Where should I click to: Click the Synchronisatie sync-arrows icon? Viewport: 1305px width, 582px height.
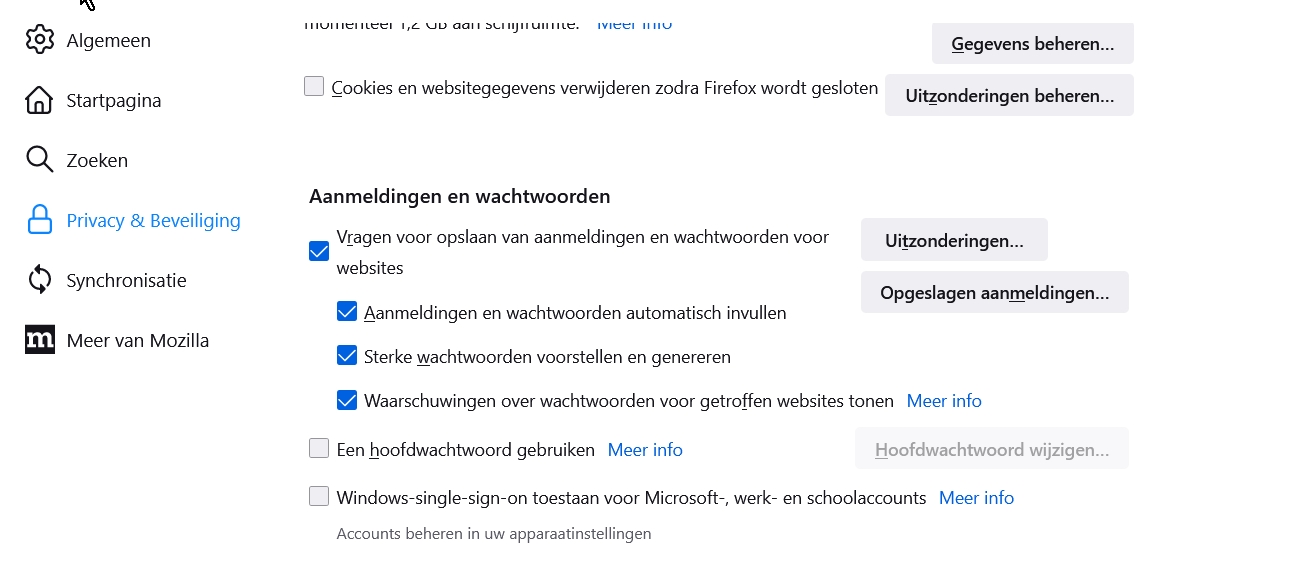point(40,280)
